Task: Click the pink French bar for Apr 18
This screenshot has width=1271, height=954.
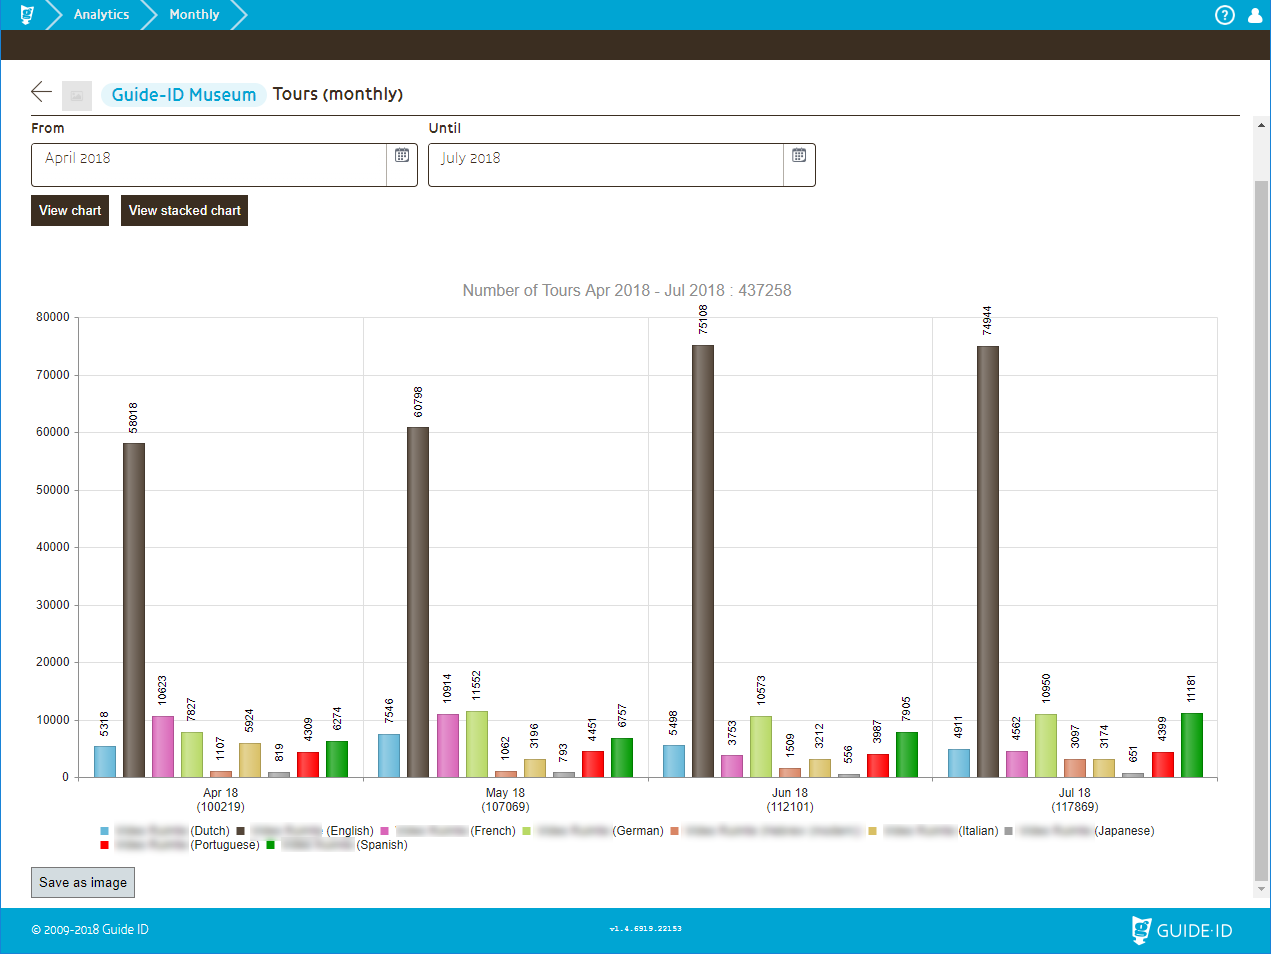Action: [163, 747]
